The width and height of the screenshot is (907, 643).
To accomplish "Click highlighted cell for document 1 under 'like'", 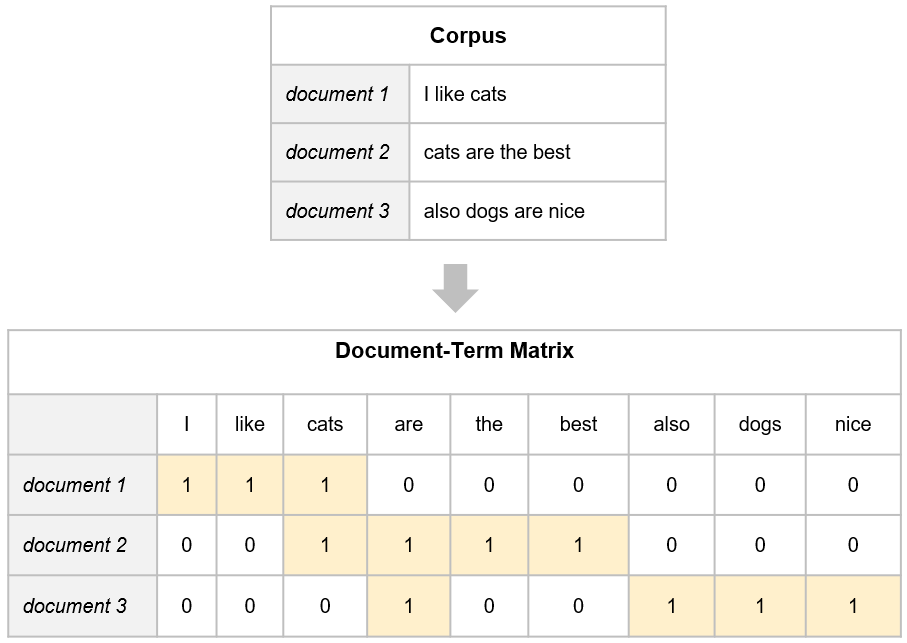I will [250, 486].
